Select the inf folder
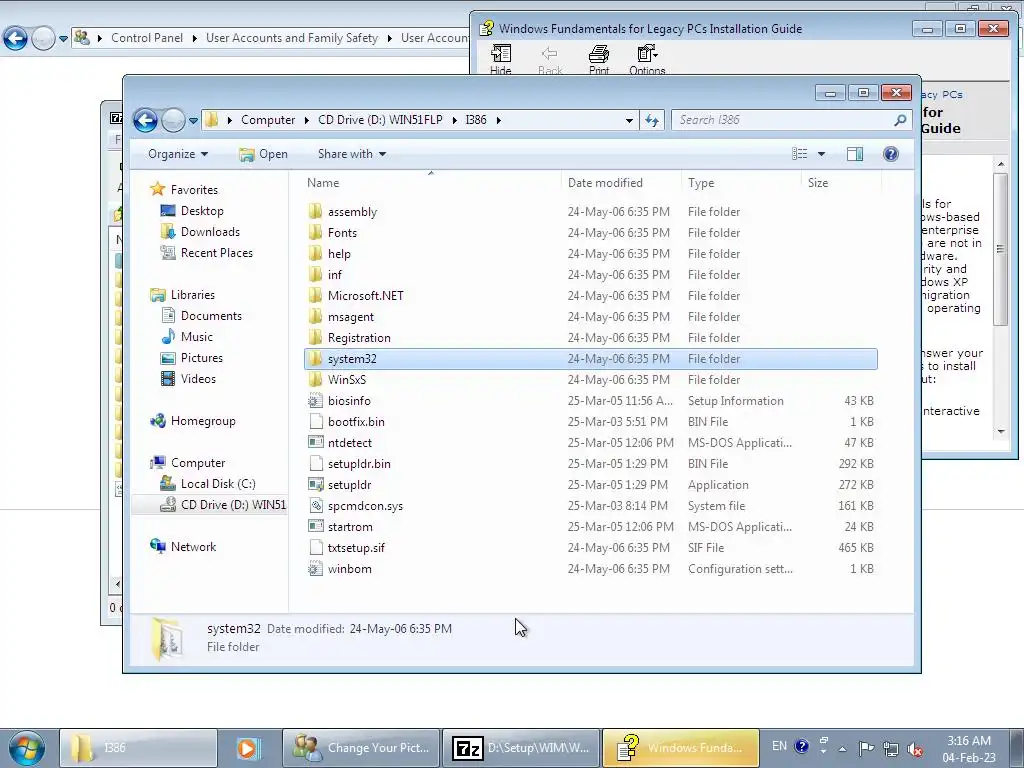 tap(334, 275)
